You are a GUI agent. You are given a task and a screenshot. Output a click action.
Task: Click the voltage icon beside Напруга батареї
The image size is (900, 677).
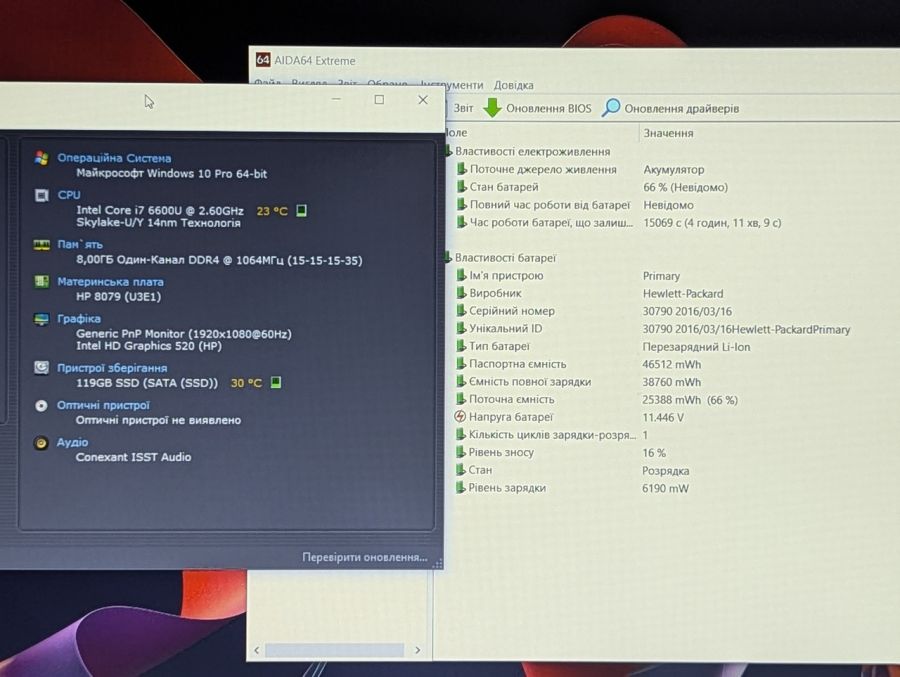point(460,416)
